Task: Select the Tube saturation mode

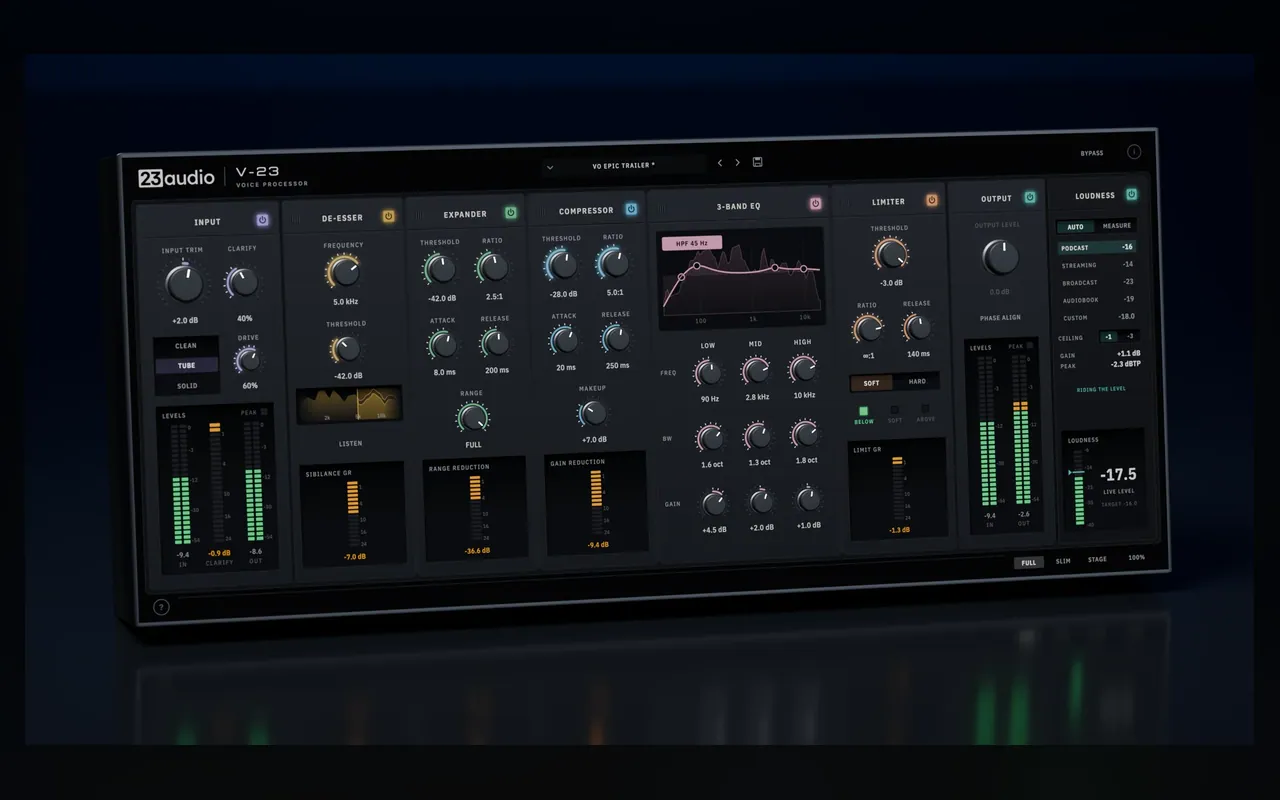Action: 186,366
